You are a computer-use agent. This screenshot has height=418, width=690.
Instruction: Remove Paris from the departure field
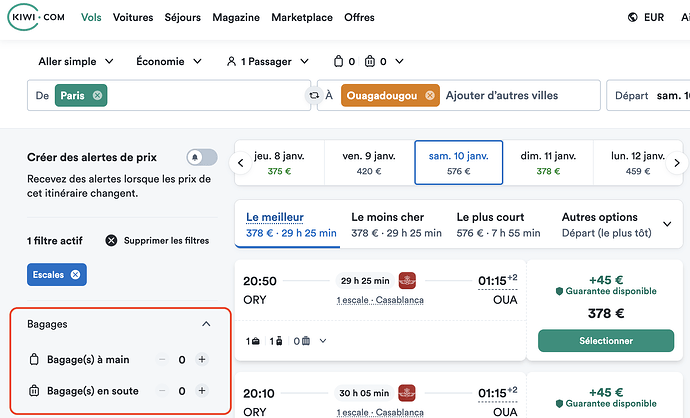point(97,95)
